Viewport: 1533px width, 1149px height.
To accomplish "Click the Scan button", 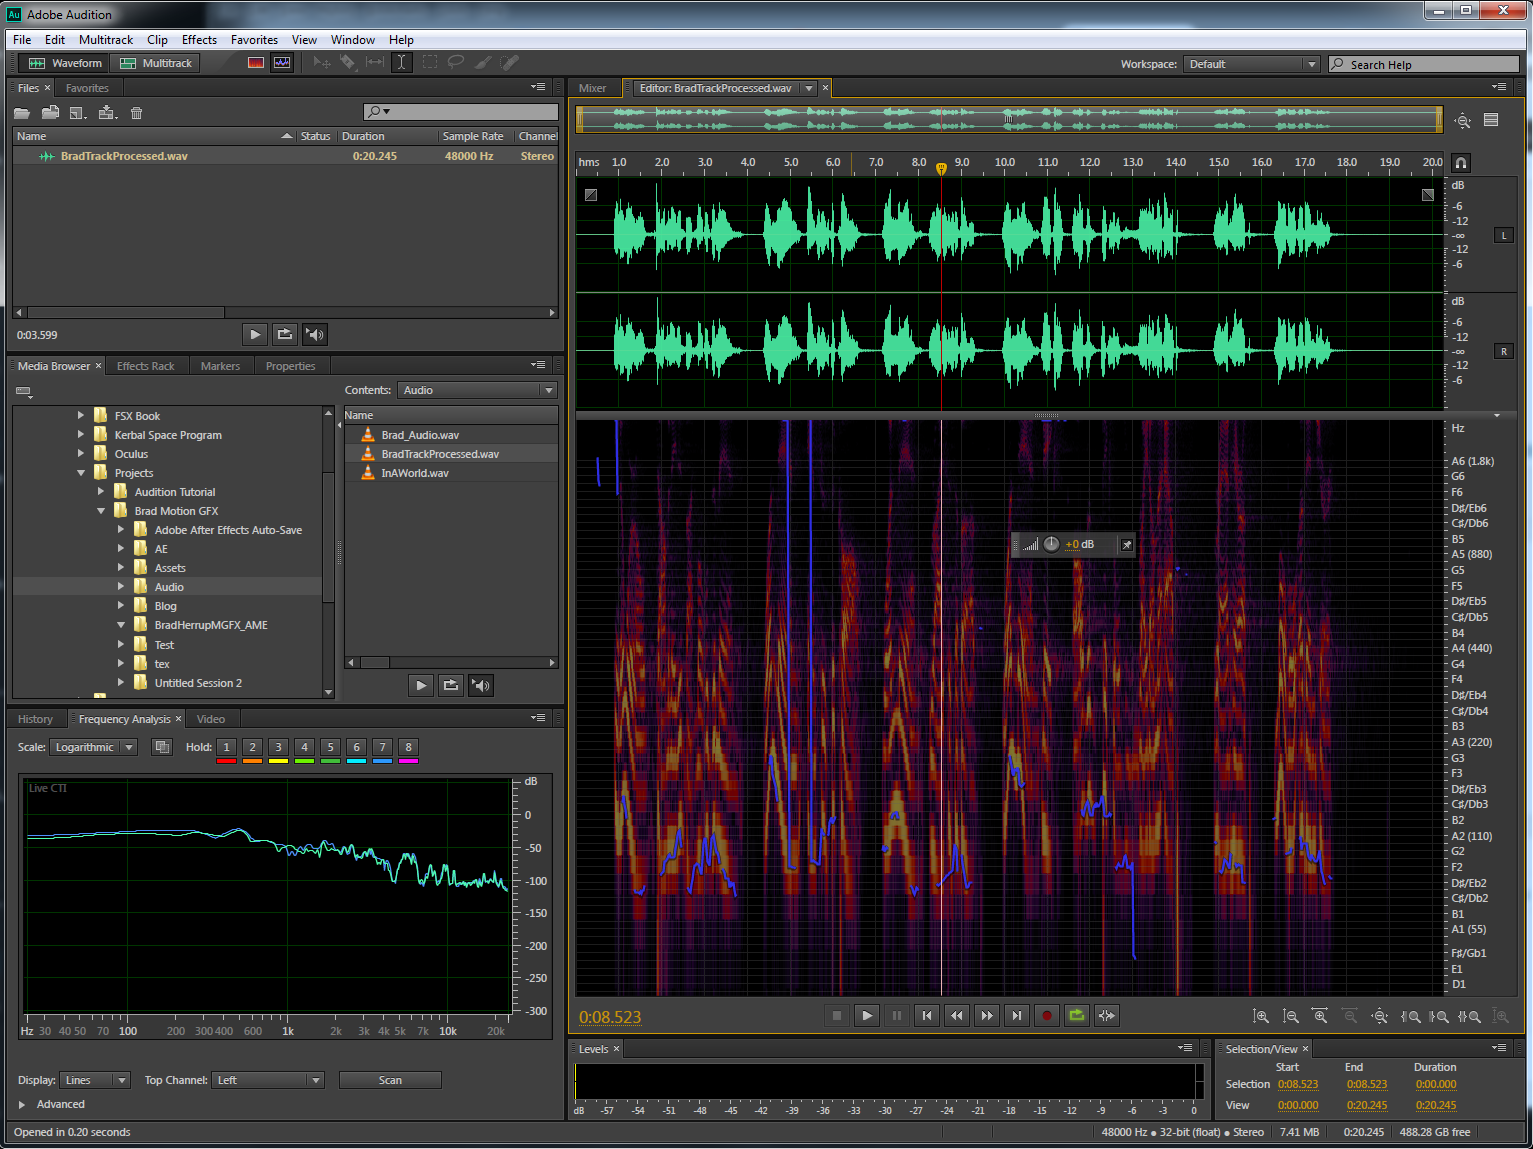I will 390,1080.
